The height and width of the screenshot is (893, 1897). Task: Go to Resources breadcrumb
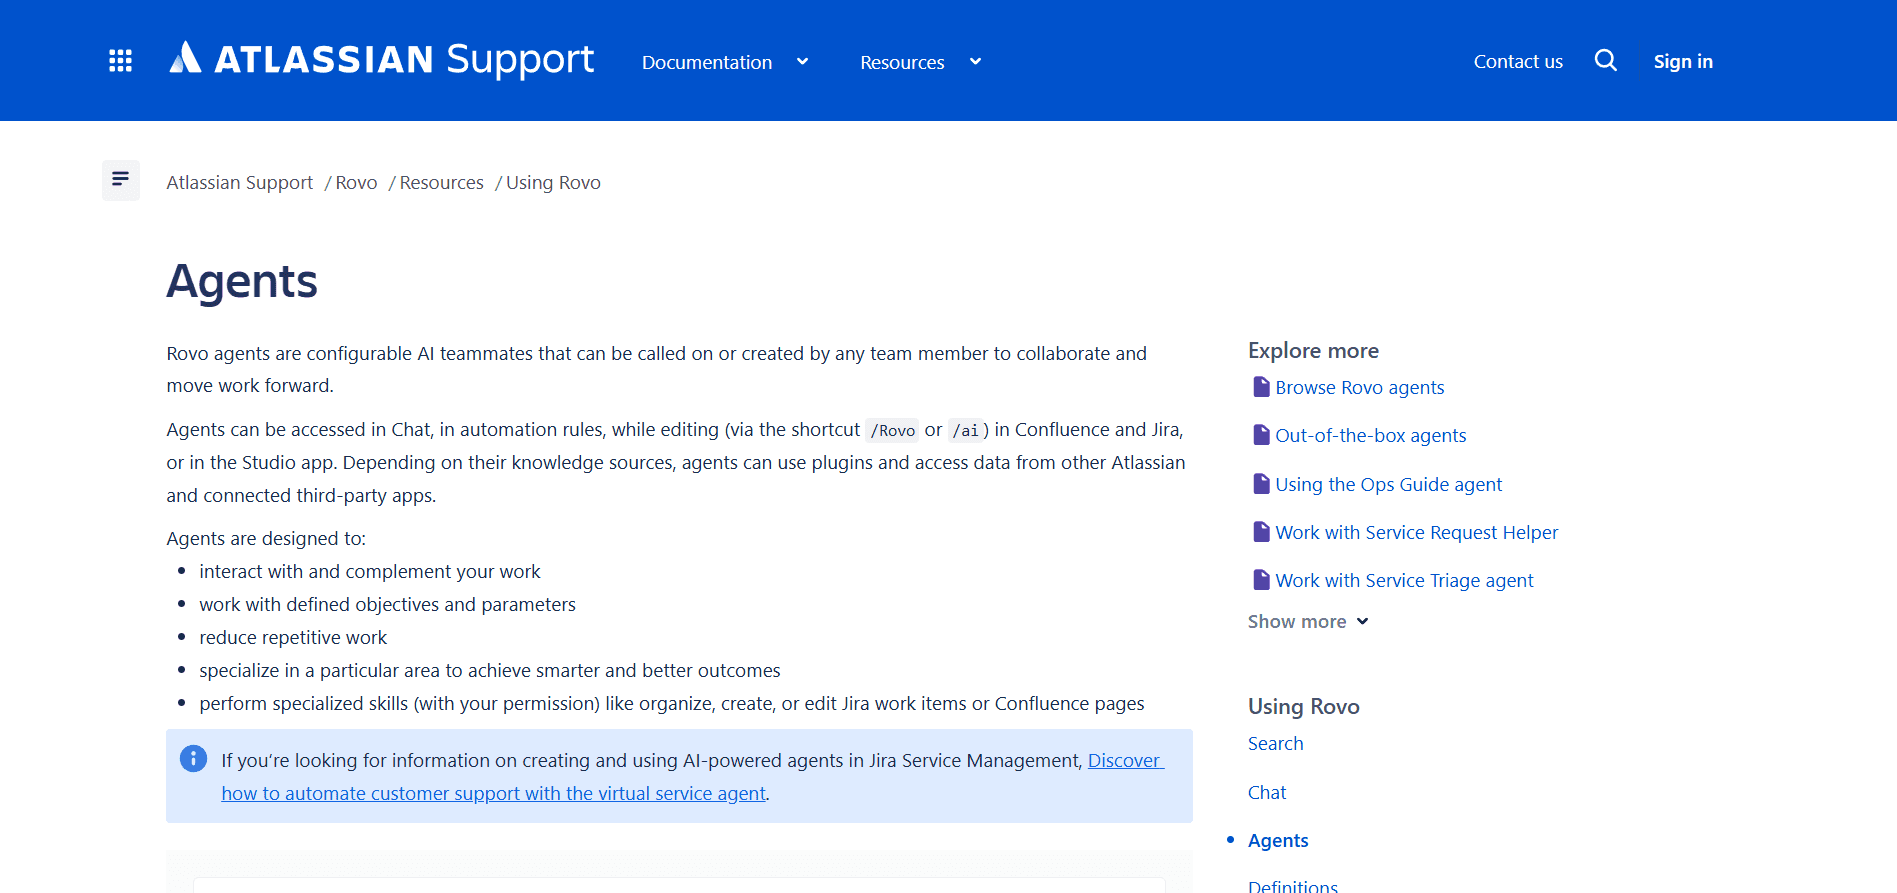[x=441, y=183]
